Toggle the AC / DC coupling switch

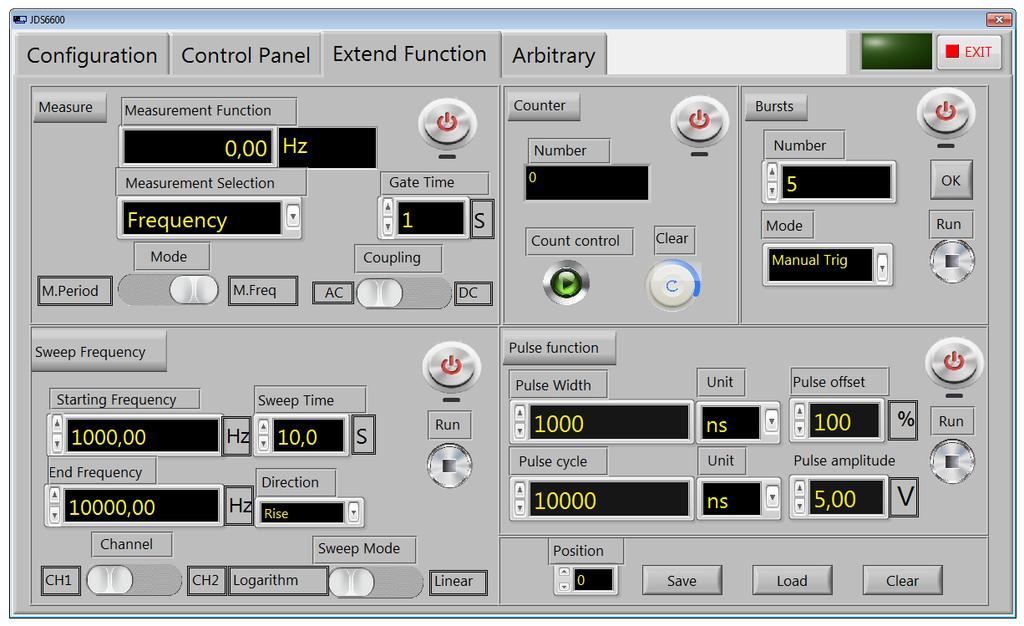point(404,293)
